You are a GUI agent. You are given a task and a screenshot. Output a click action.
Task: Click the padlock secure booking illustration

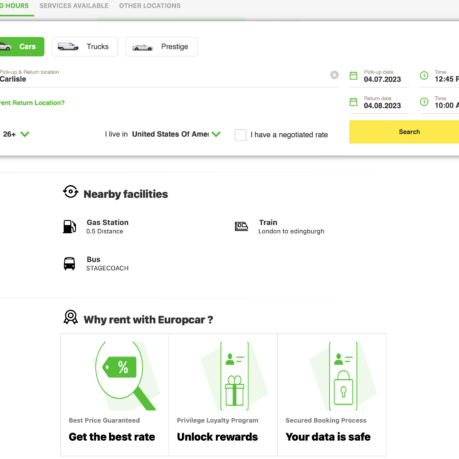pos(343,376)
